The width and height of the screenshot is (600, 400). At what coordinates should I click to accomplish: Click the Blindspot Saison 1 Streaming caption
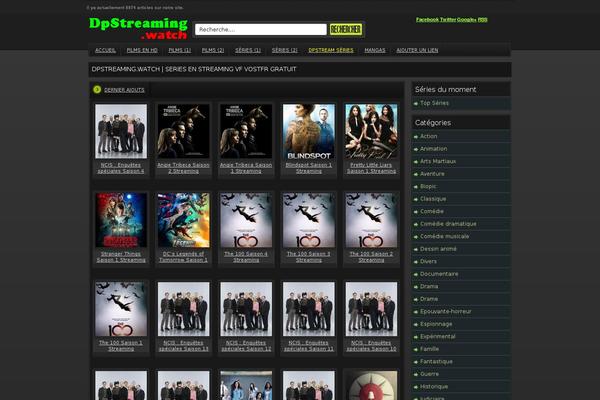click(x=309, y=168)
